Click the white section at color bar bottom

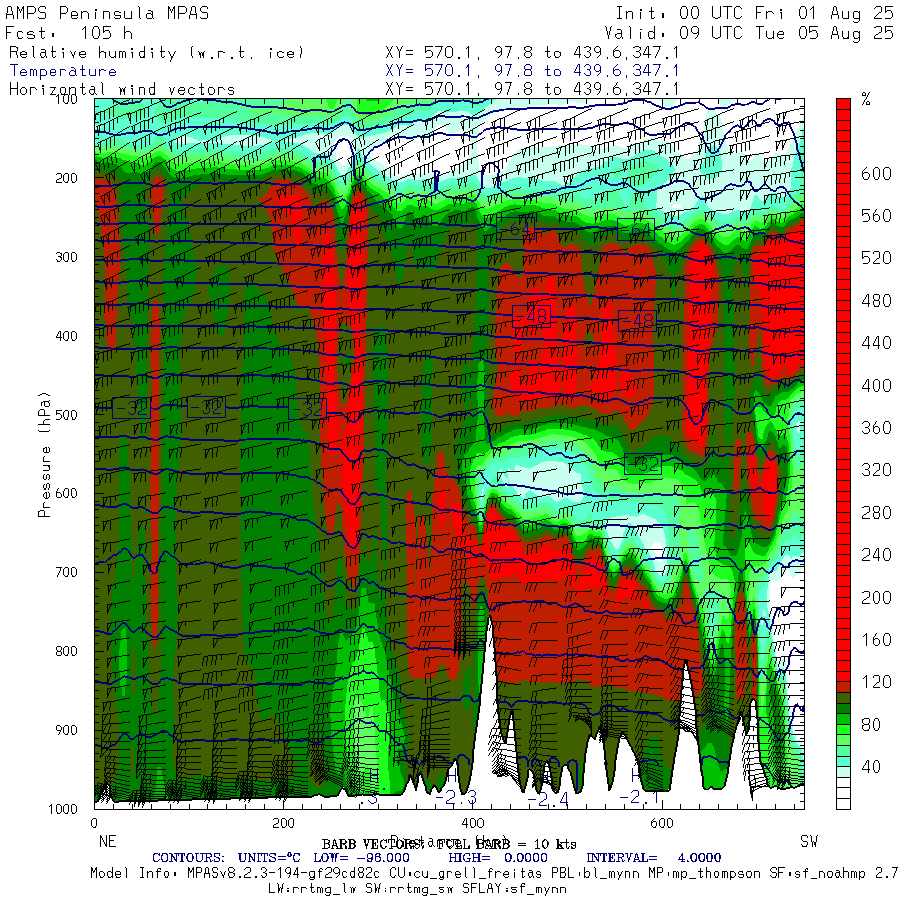pos(843,793)
